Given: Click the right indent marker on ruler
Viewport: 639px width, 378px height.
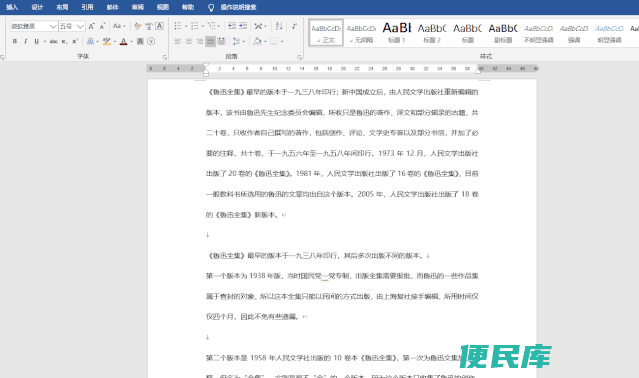Looking at the screenshot, I should 478,71.
